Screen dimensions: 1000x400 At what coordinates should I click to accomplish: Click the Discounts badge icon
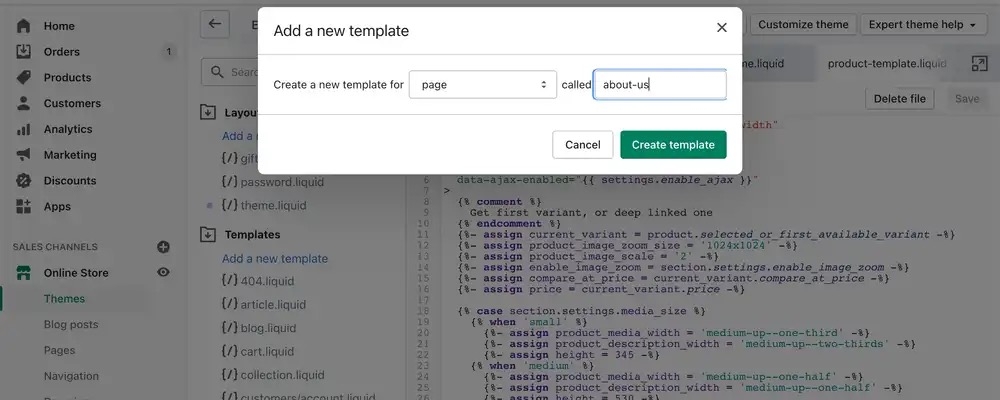[23, 181]
